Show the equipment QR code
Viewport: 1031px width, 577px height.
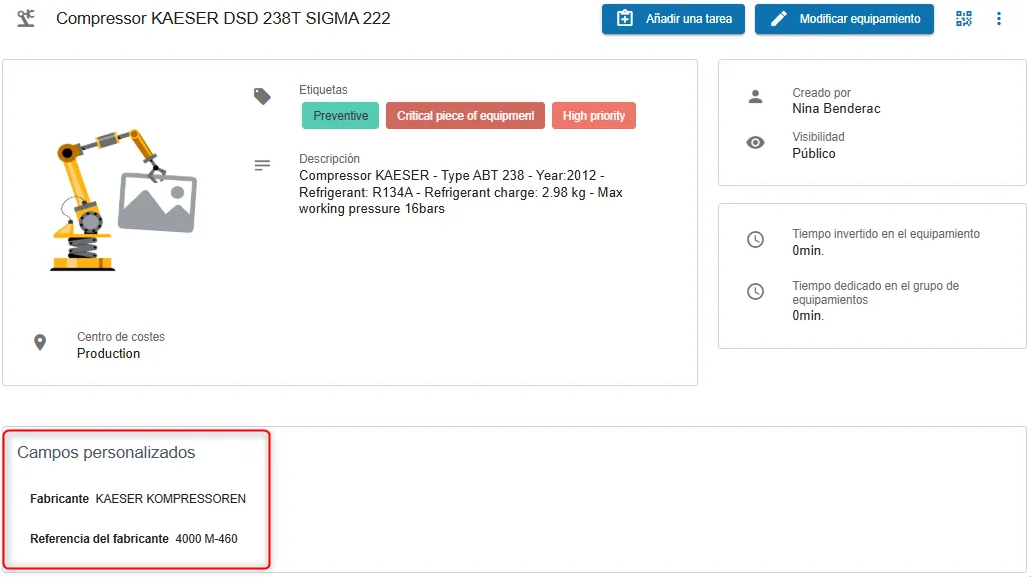964,19
